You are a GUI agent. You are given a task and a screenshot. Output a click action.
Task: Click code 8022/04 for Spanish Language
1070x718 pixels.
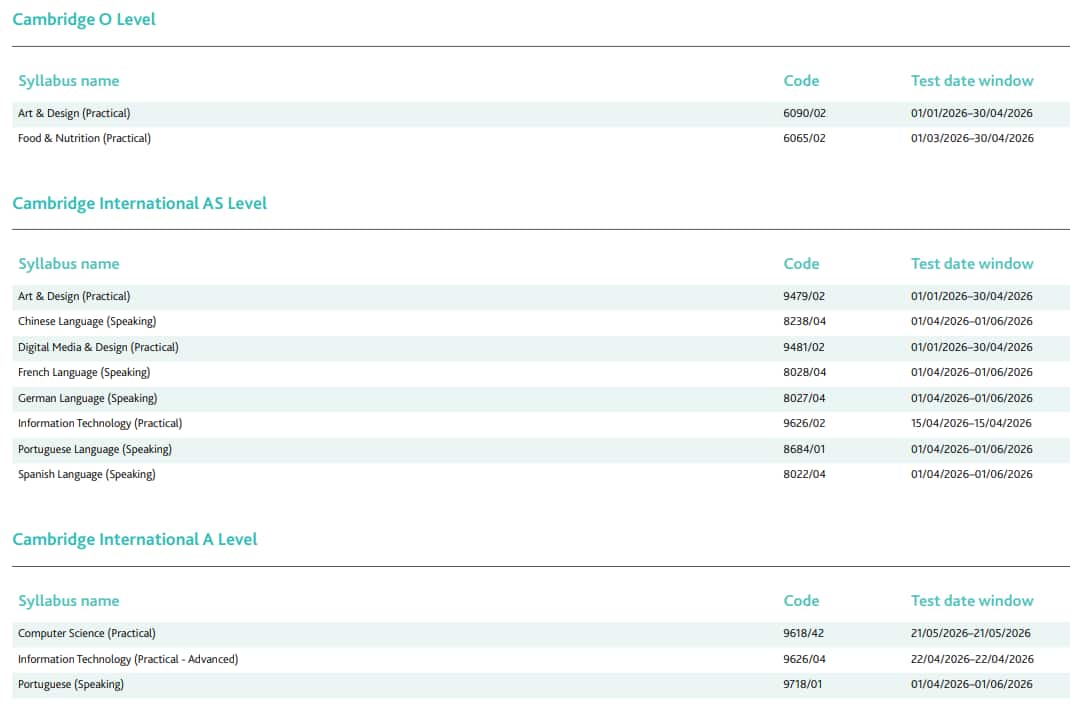[x=804, y=474]
